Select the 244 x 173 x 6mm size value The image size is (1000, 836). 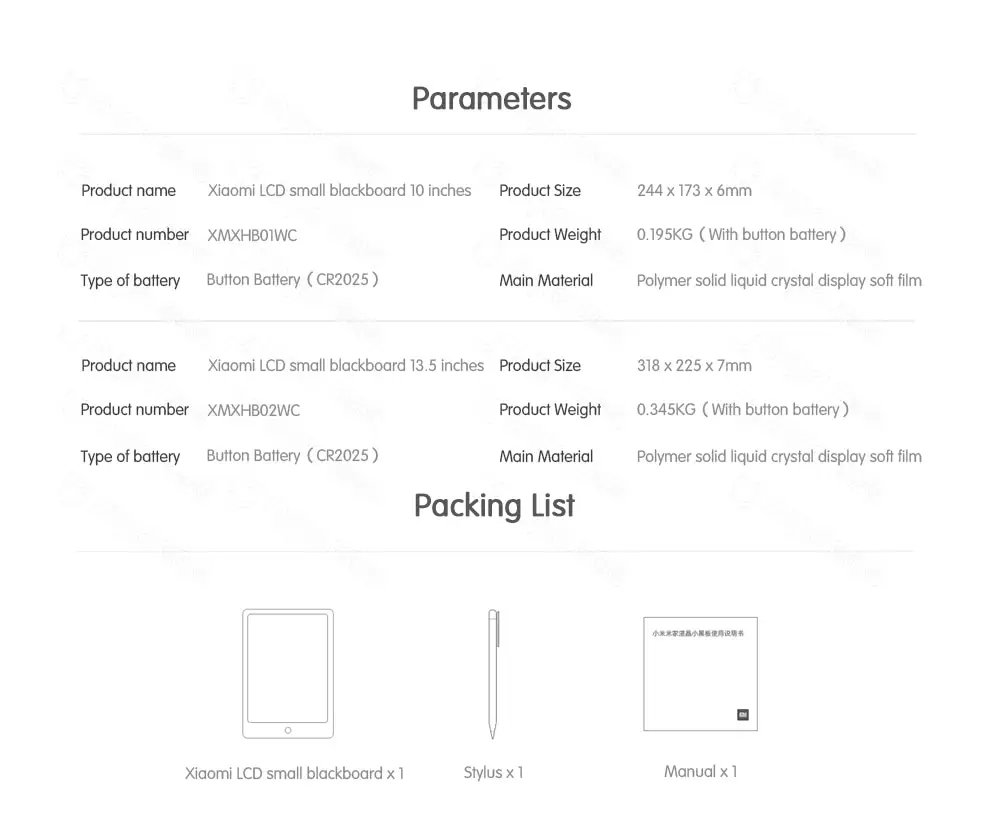coord(694,190)
